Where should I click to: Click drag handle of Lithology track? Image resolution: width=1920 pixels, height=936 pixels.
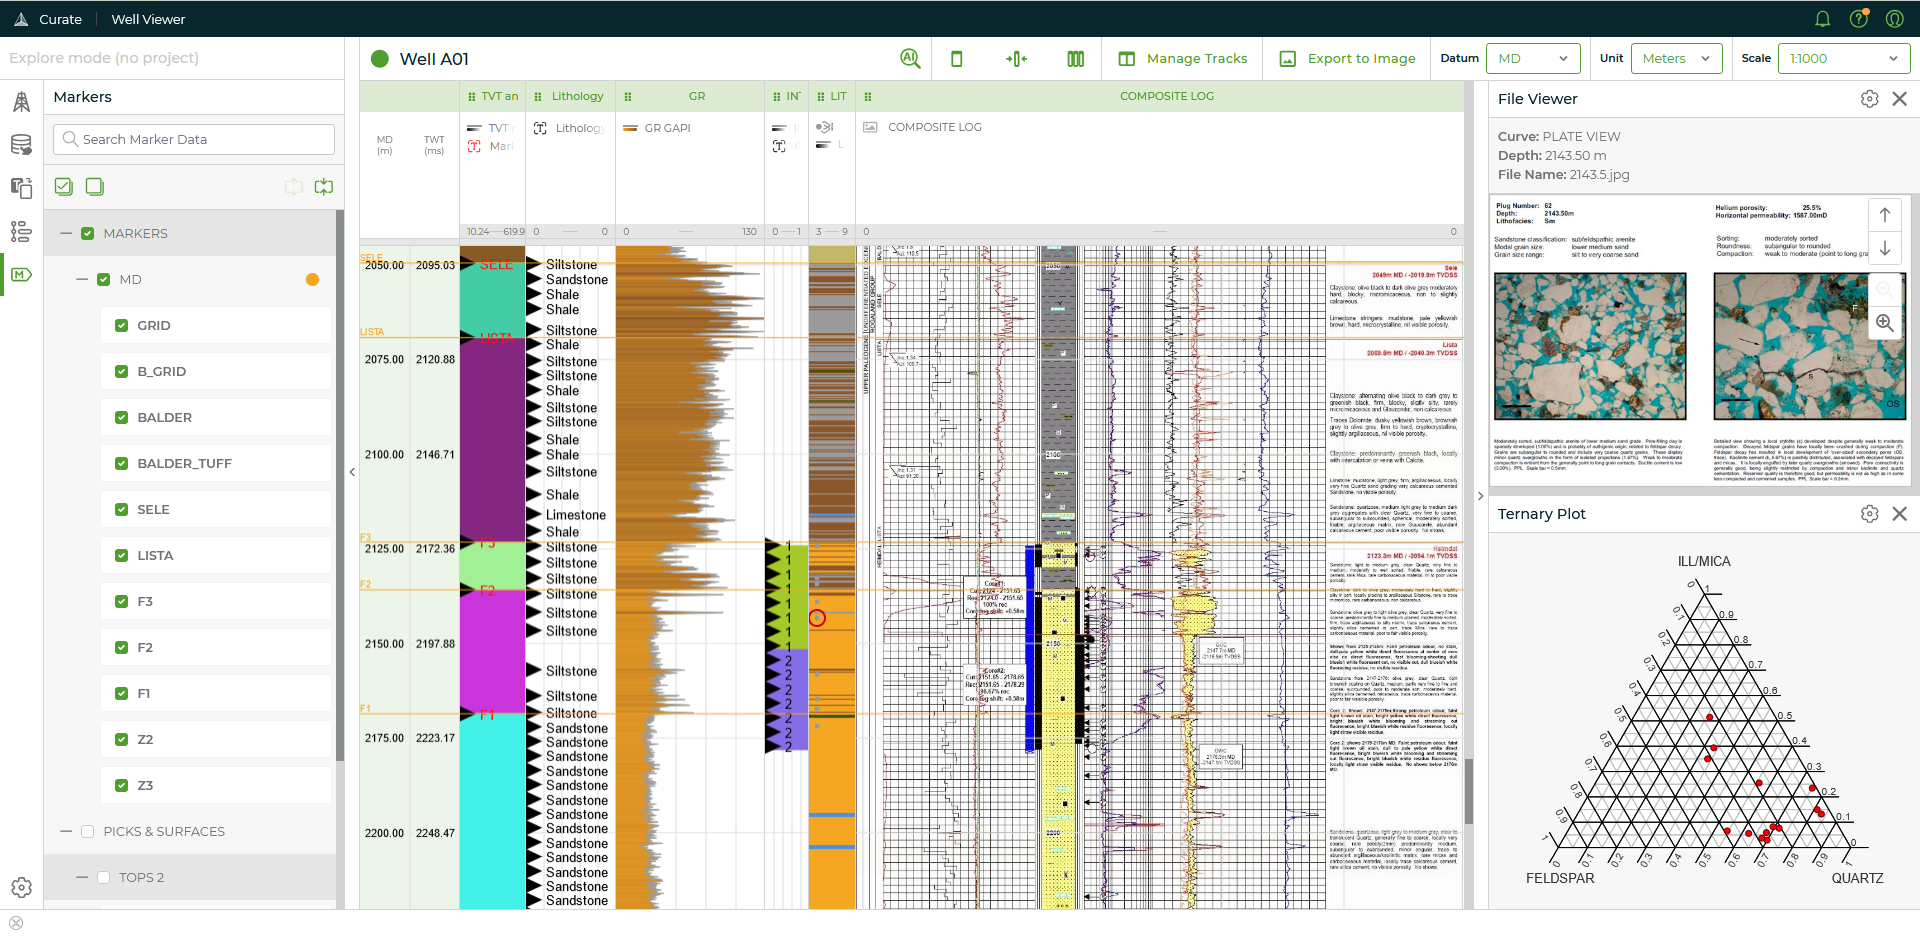point(538,97)
